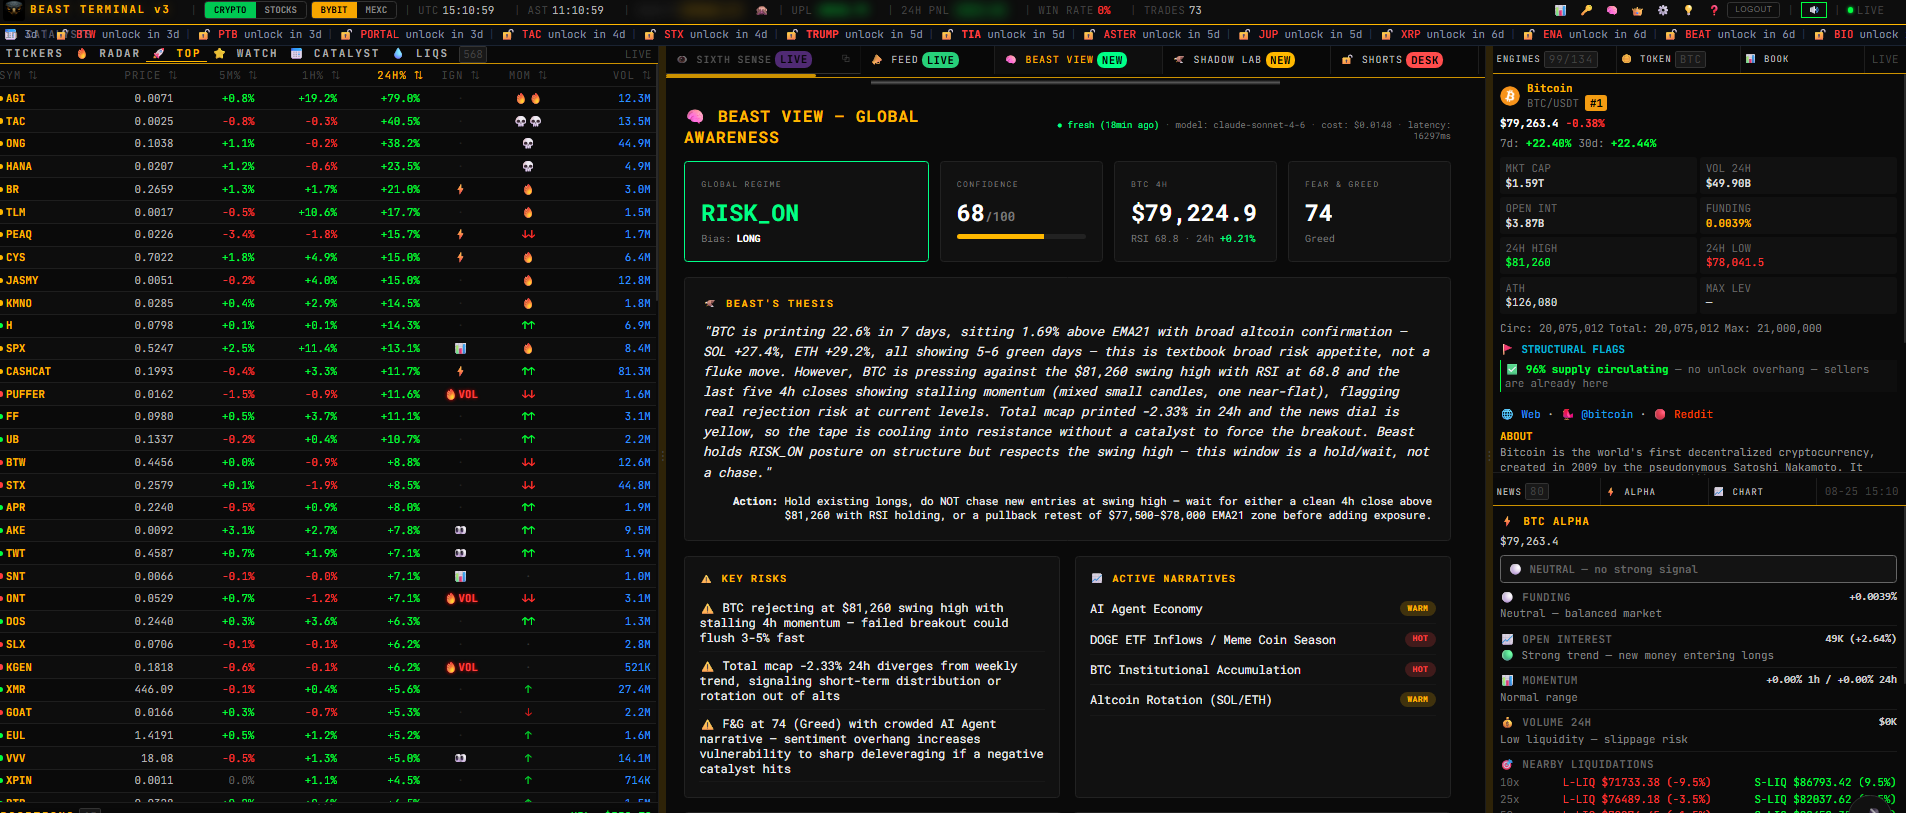This screenshot has width=1906, height=813.
Task: Click the #1 rank badge next to BTC/USDT
Action: pos(1596,103)
